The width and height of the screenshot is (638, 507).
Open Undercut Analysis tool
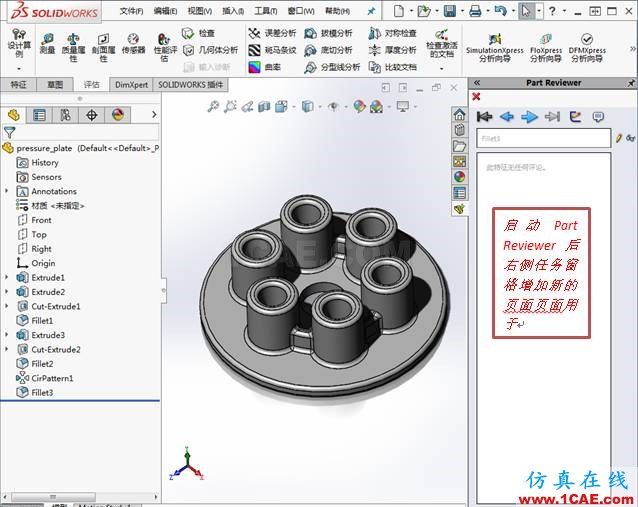[328, 50]
